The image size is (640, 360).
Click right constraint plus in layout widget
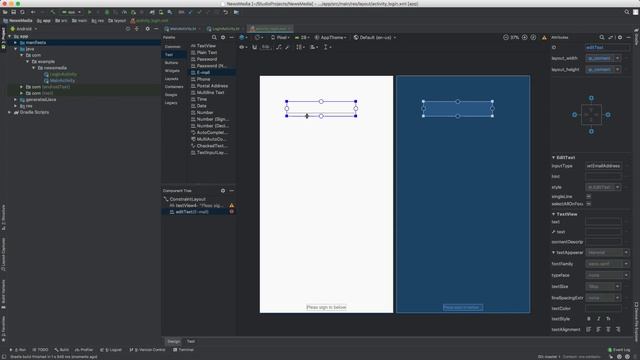click(x=608, y=115)
